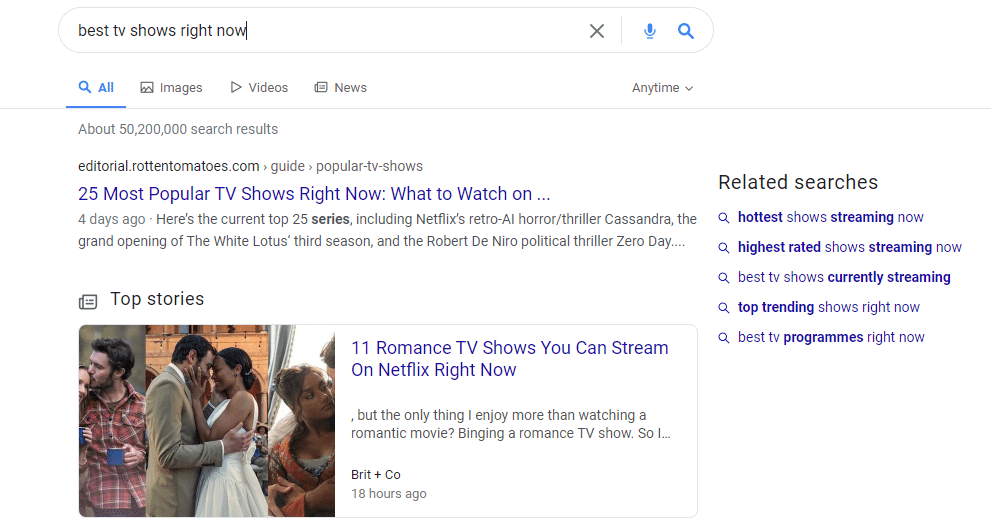Select the All results tab

tap(97, 88)
